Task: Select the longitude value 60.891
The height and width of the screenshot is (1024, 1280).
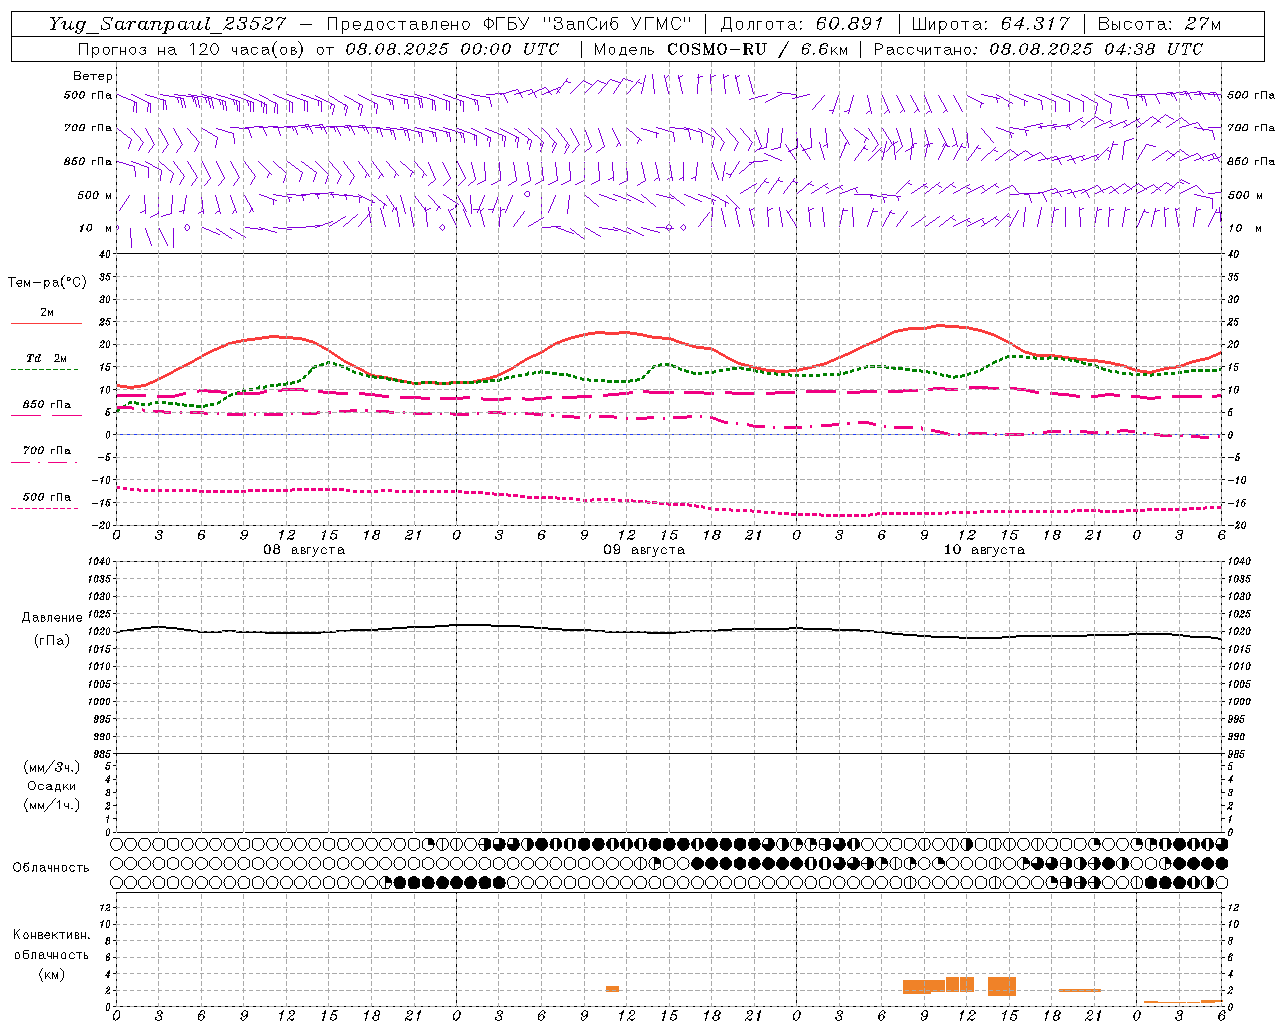Action: [x=850, y=24]
